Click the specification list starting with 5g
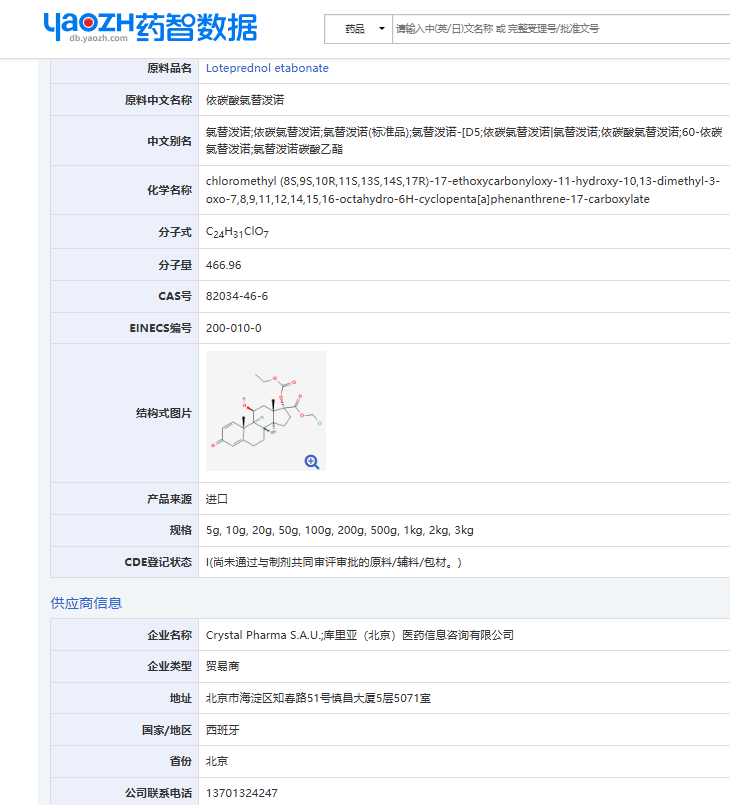 tap(340, 530)
